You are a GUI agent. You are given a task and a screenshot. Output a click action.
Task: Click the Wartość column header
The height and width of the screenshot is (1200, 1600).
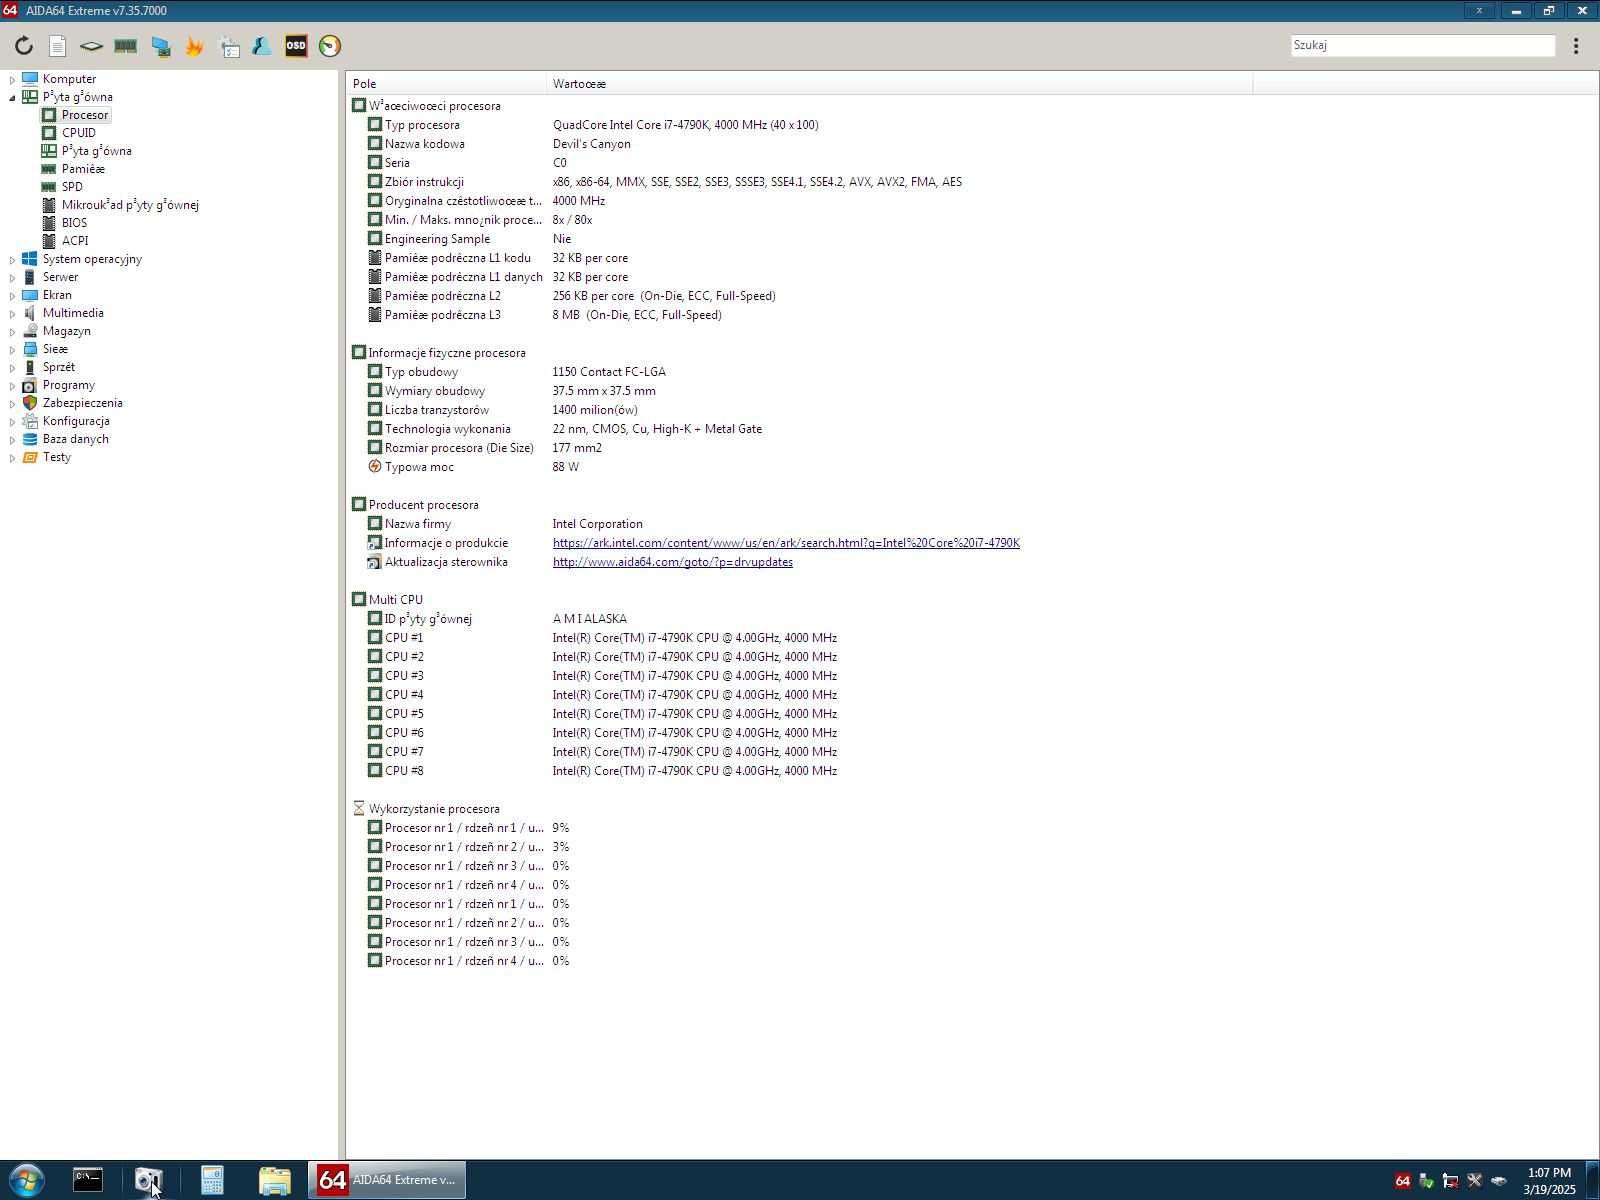900,84
